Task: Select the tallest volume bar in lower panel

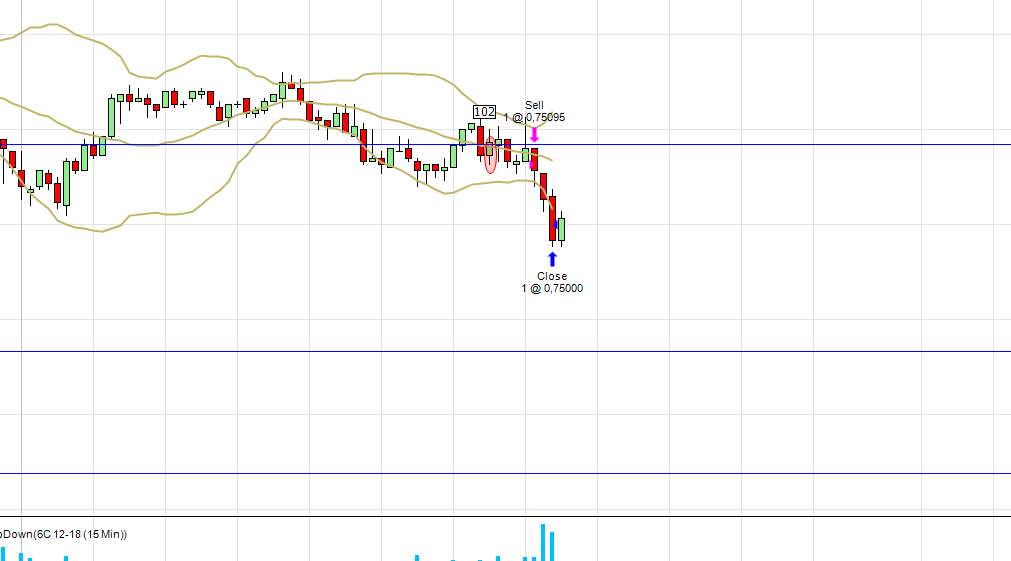Action: click(544, 542)
